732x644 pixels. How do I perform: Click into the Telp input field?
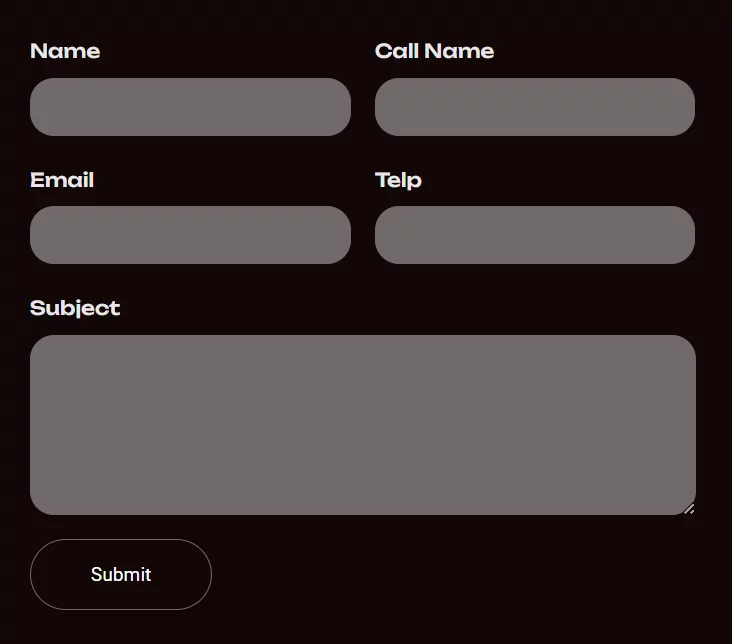534,235
